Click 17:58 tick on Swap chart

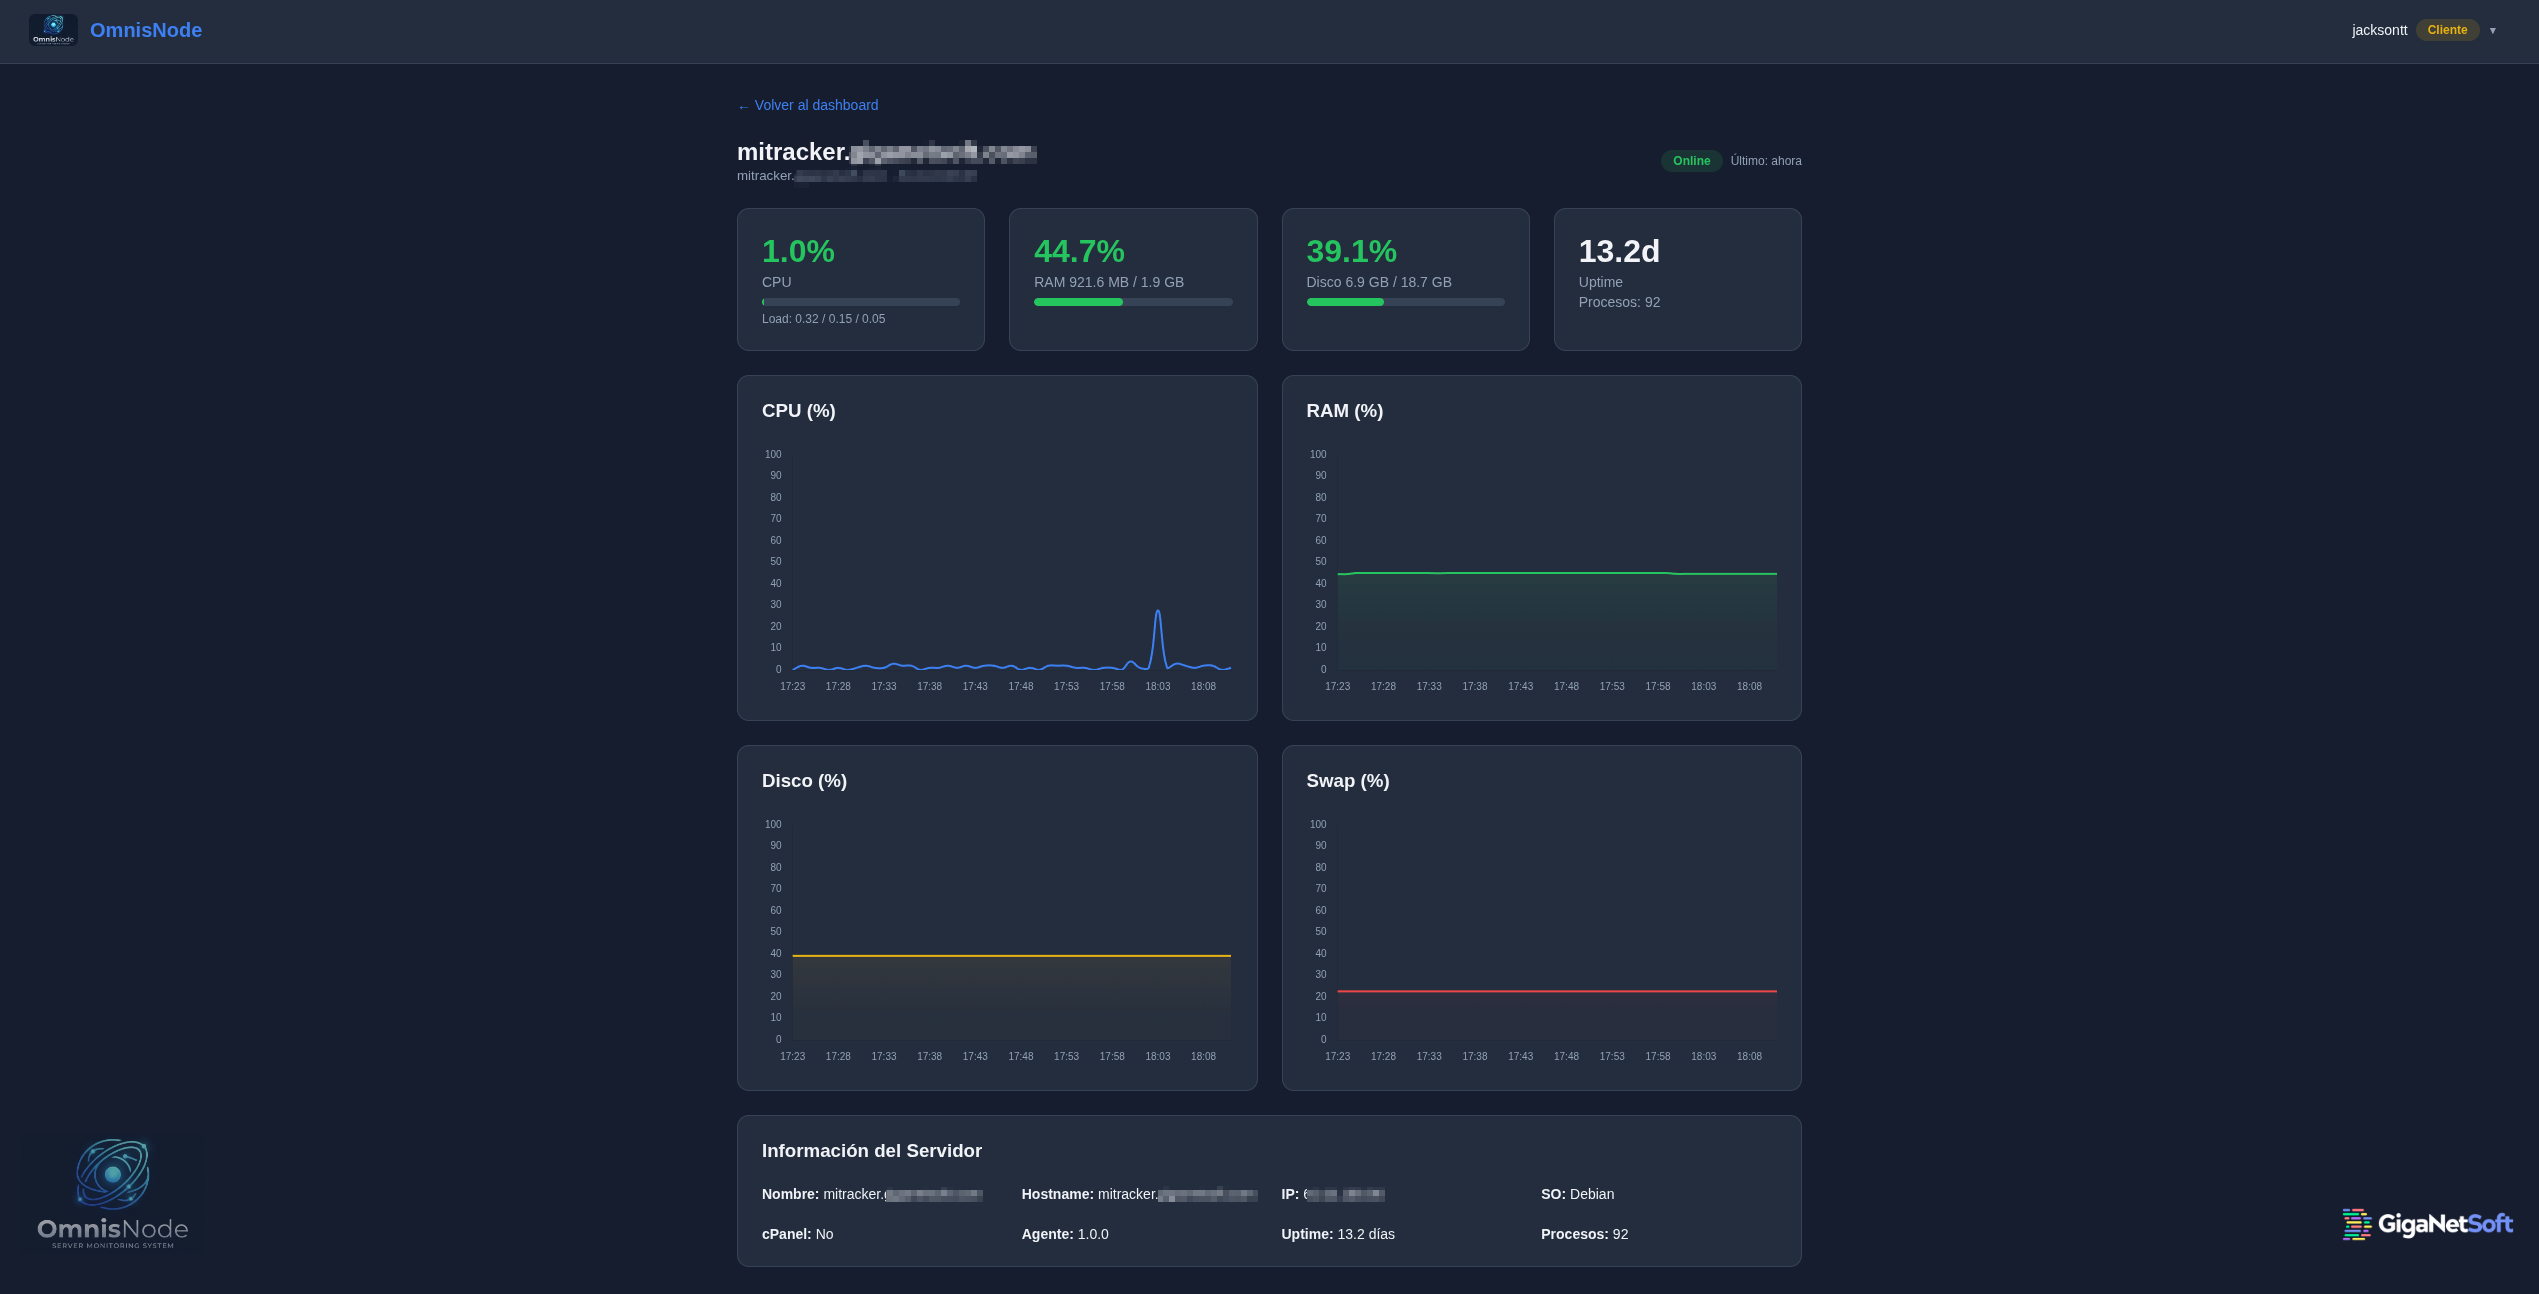pos(1657,1057)
